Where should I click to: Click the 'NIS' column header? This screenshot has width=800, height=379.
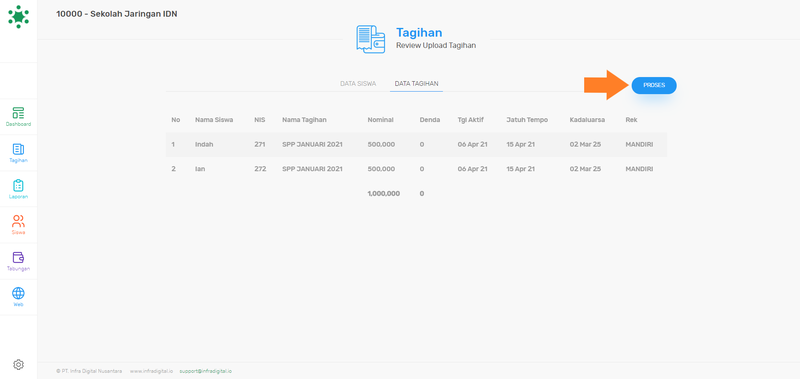259,120
